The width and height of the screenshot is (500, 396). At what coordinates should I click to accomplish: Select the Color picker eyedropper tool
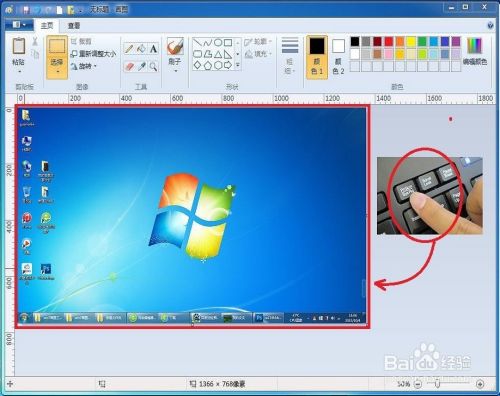coord(142,66)
